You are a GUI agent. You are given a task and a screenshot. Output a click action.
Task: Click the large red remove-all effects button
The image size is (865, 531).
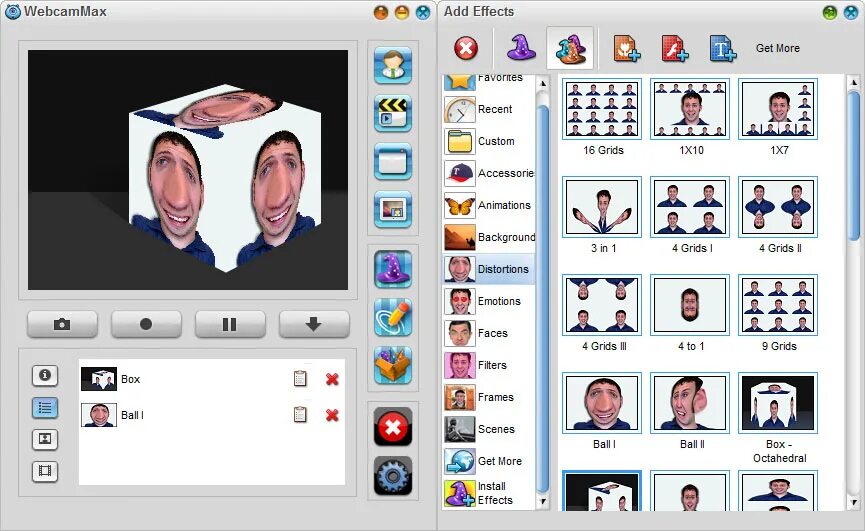pyautogui.click(x=393, y=427)
